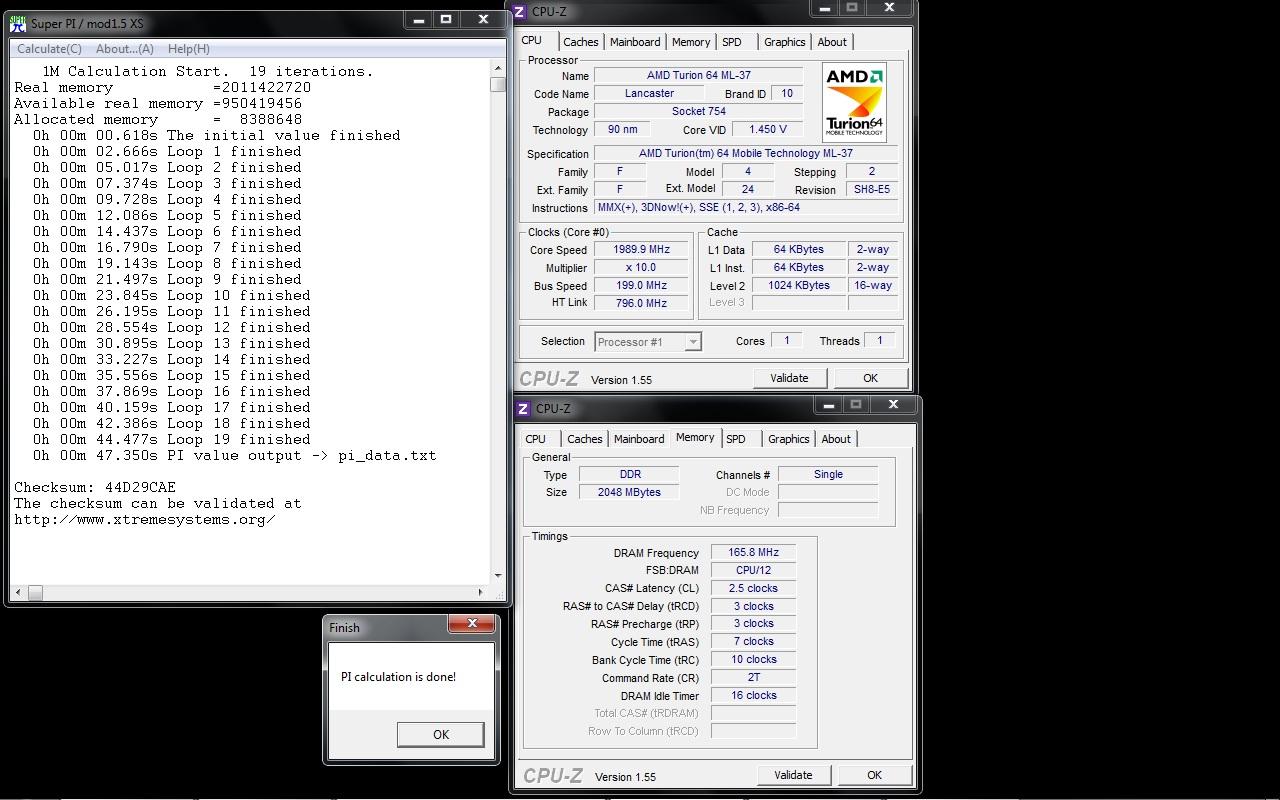1280x800 pixels.
Task: Switch to SPD tab in lower CPU-Z
Action: [736, 439]
